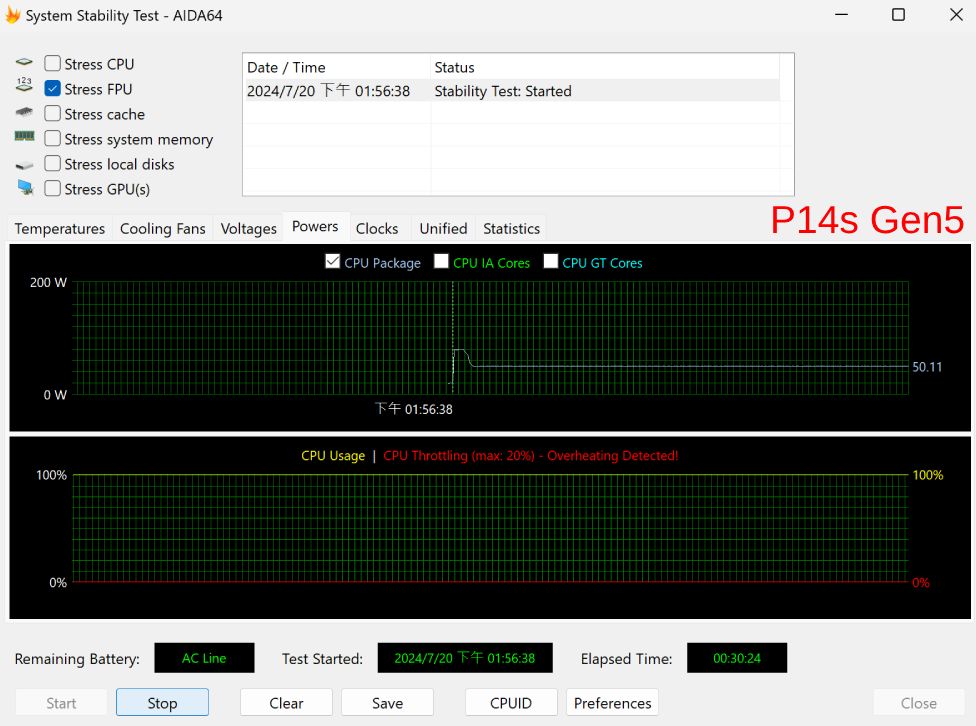Show the CPU IA Cores graph line
The image size is (976, 726).
point(441,262)
